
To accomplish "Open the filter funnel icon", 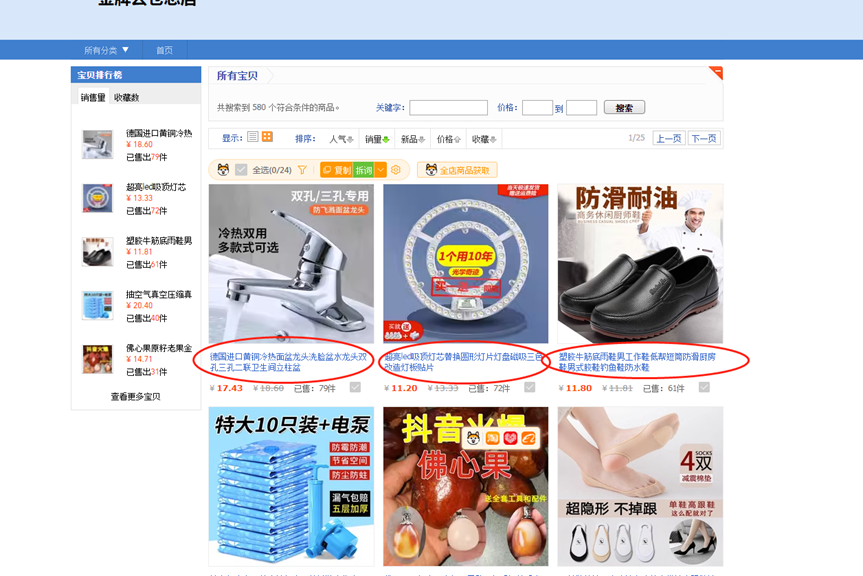I will coord(303,169).
